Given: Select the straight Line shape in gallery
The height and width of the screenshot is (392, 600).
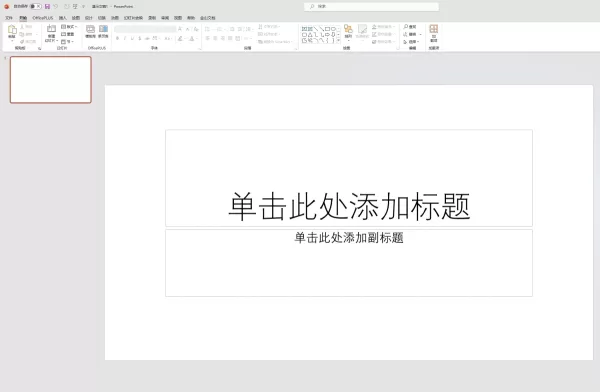Looking at the screenshot, I should pyautogui.click(x=316, y=29).
